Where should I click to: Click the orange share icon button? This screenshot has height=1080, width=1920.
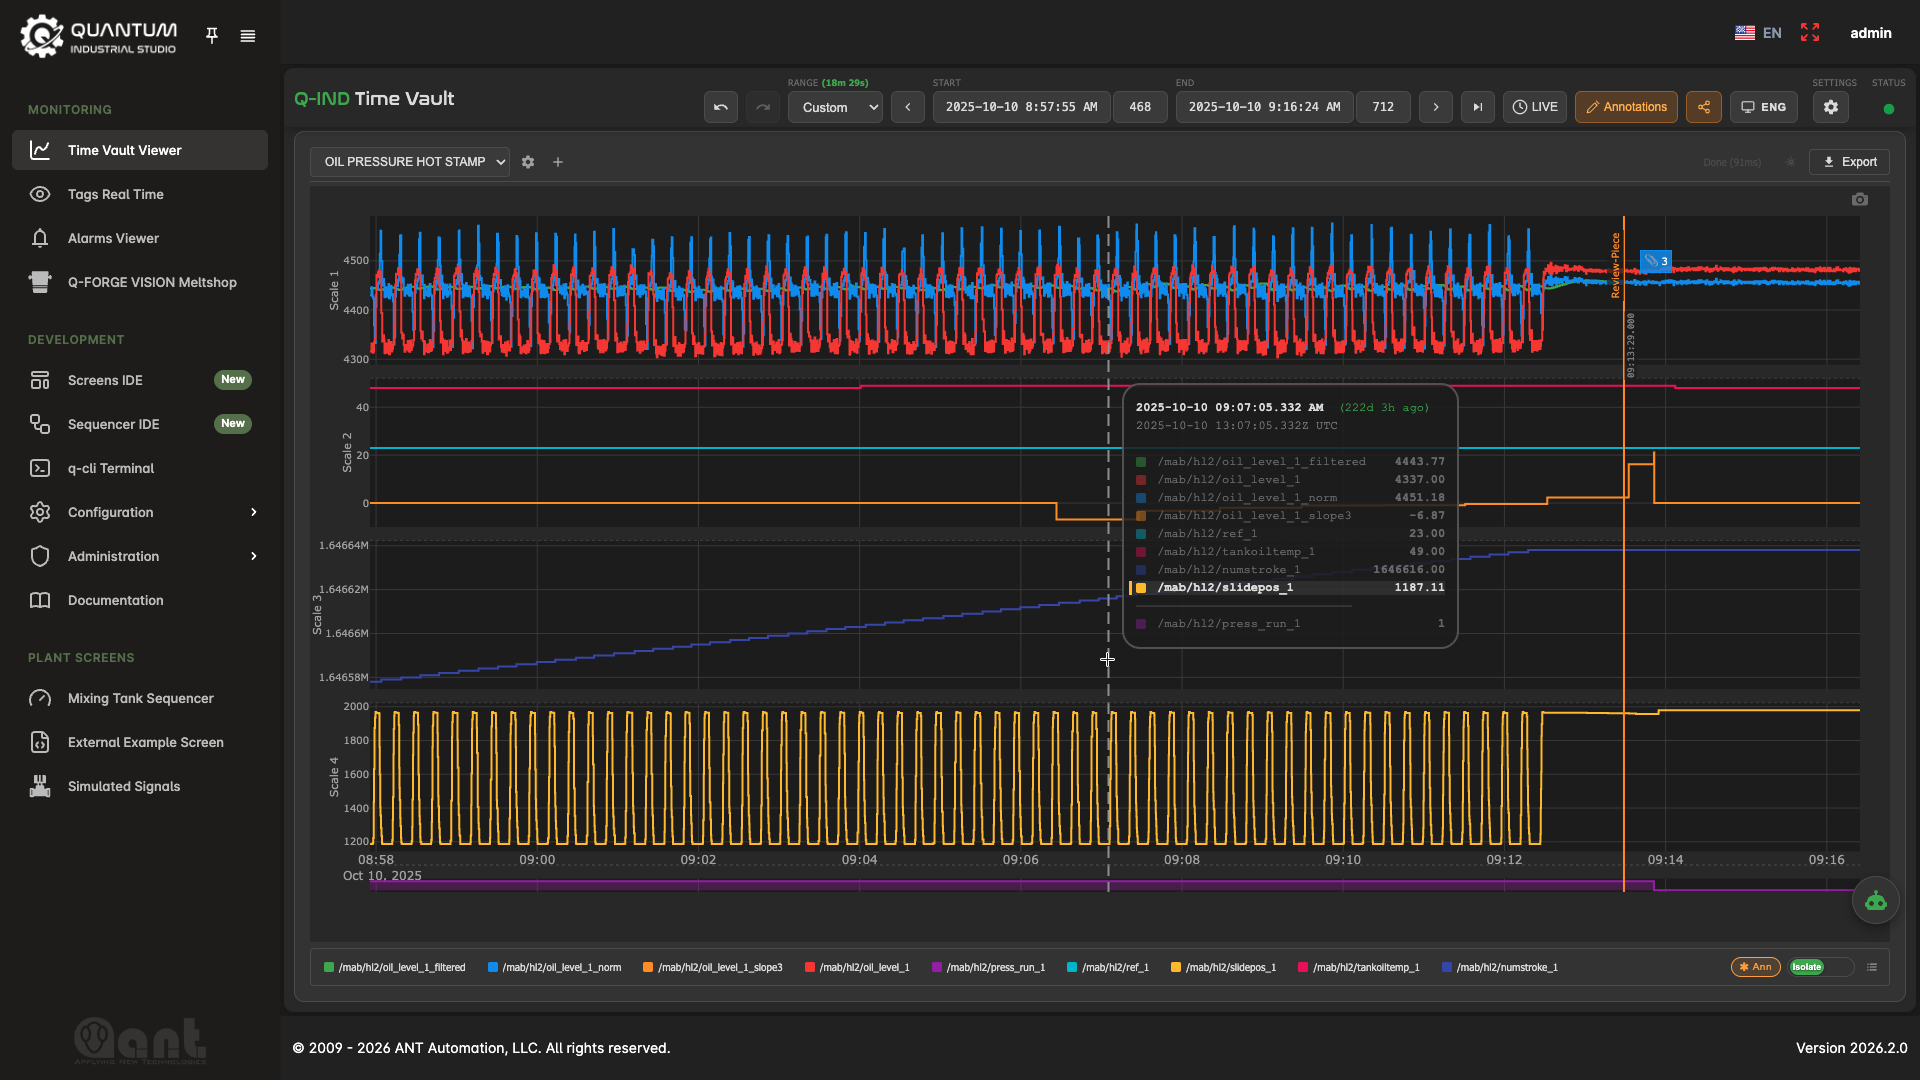[x=1704, y=107]
